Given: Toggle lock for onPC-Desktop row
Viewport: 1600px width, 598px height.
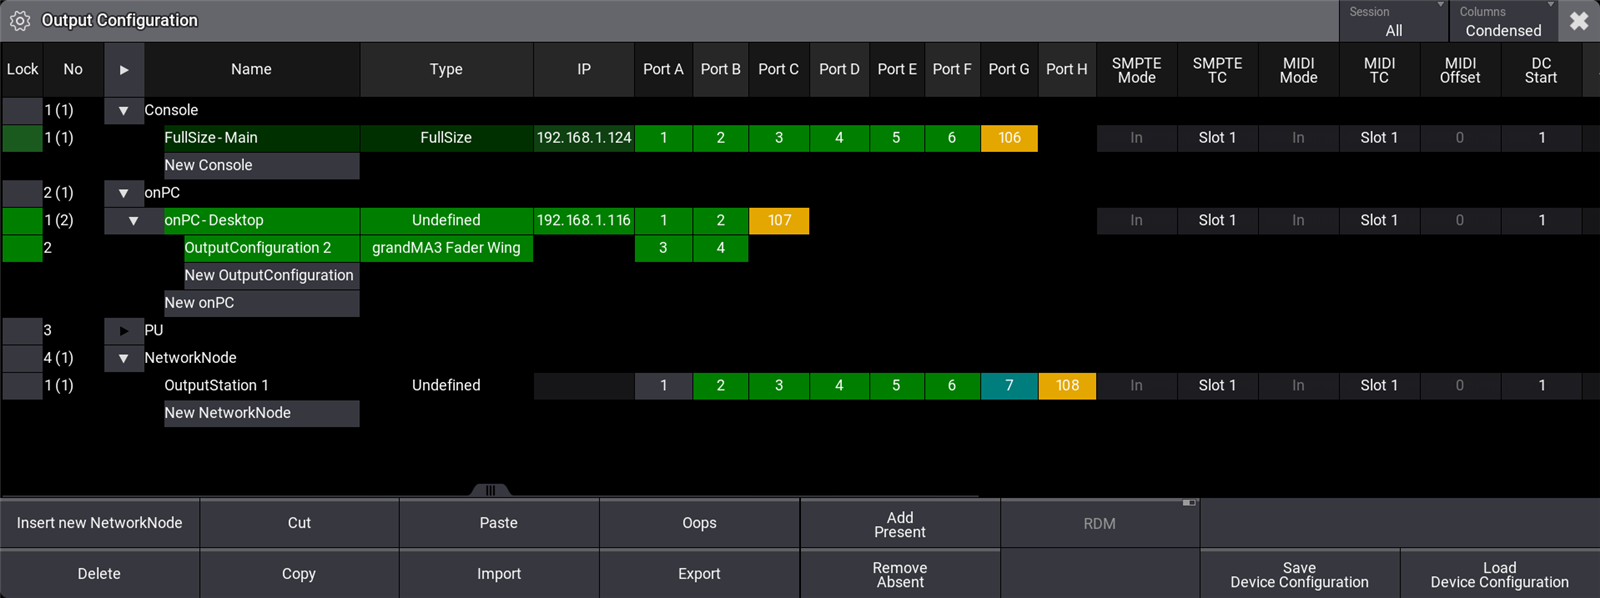Looking at the screenshot, I should (22, 221).
